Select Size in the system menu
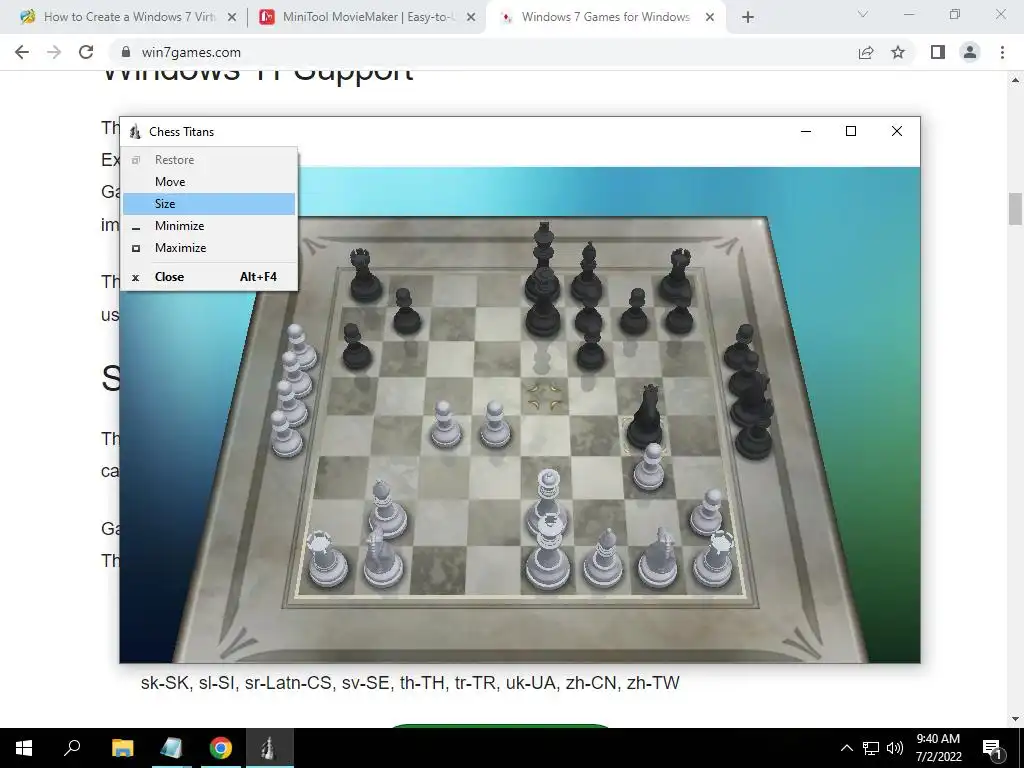Viewport: 1024px width, 768px height. pyautogui.click(x=209, y=204)
